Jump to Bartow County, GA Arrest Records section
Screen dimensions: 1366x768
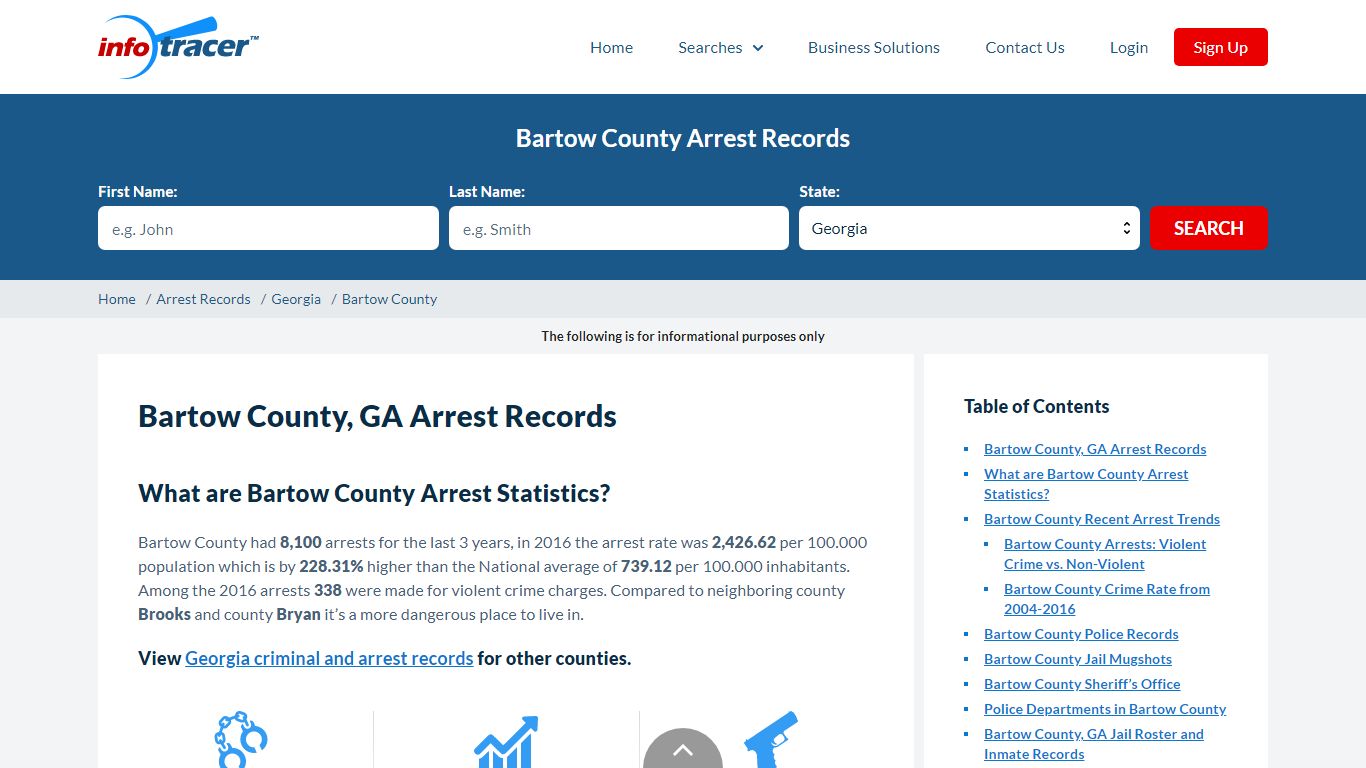point(1095,449)
